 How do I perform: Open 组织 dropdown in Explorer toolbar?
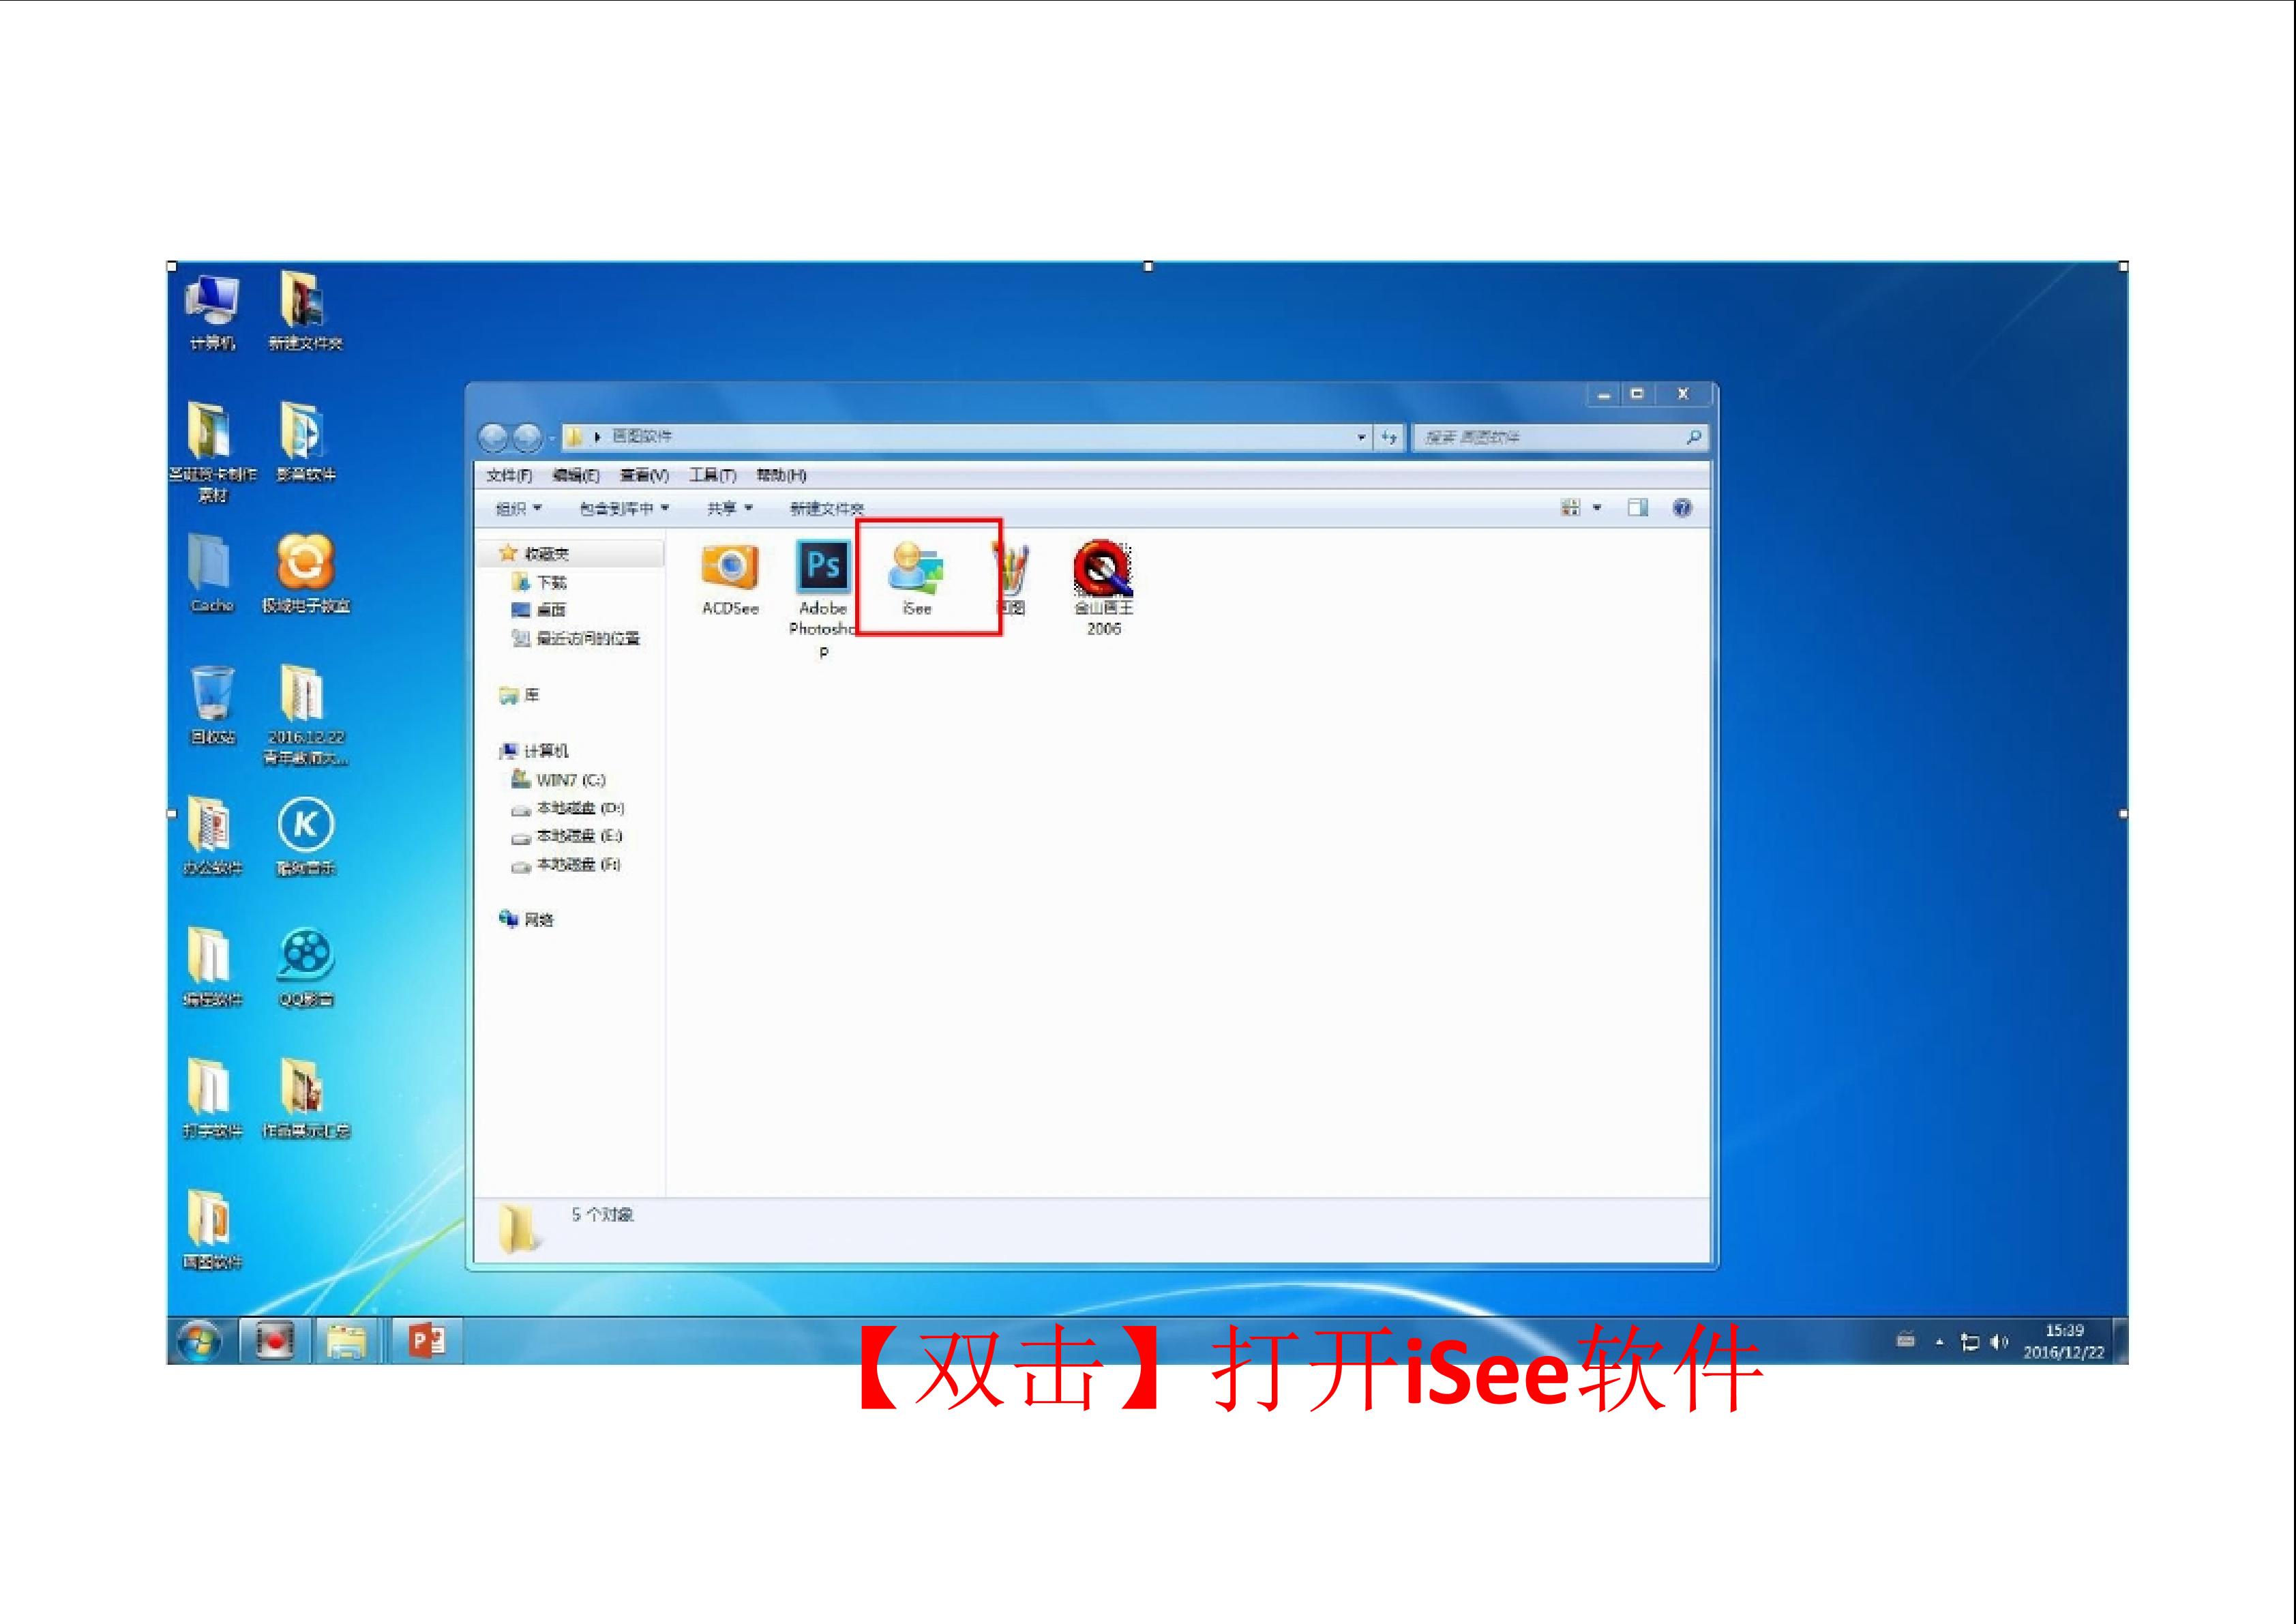519,508
